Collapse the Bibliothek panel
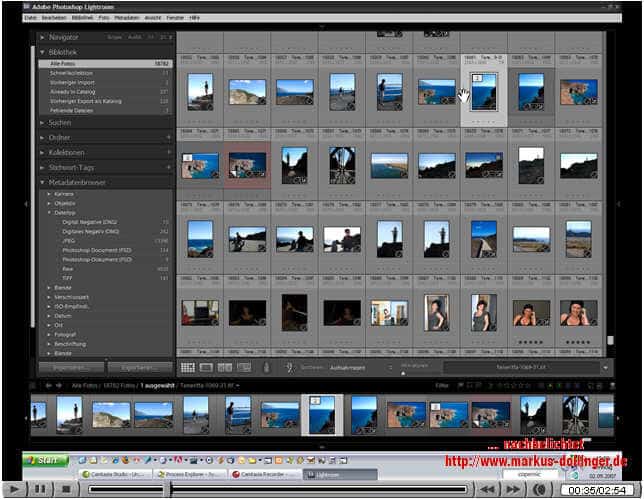 pyautogui.click(x=43, y=50)
